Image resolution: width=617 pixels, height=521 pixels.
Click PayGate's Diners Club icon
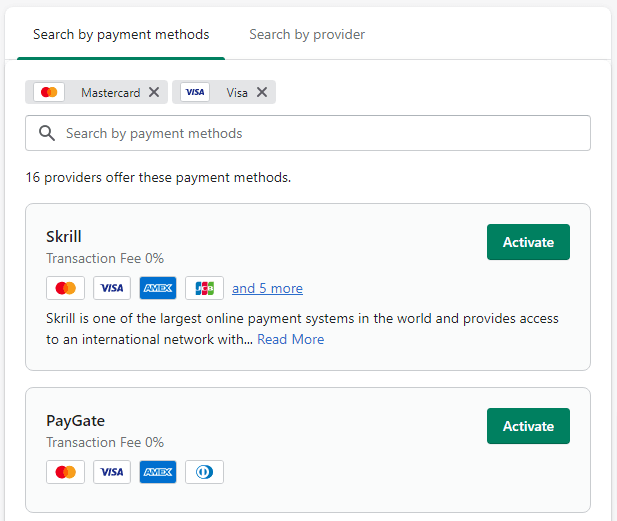[x=204, y=472]
